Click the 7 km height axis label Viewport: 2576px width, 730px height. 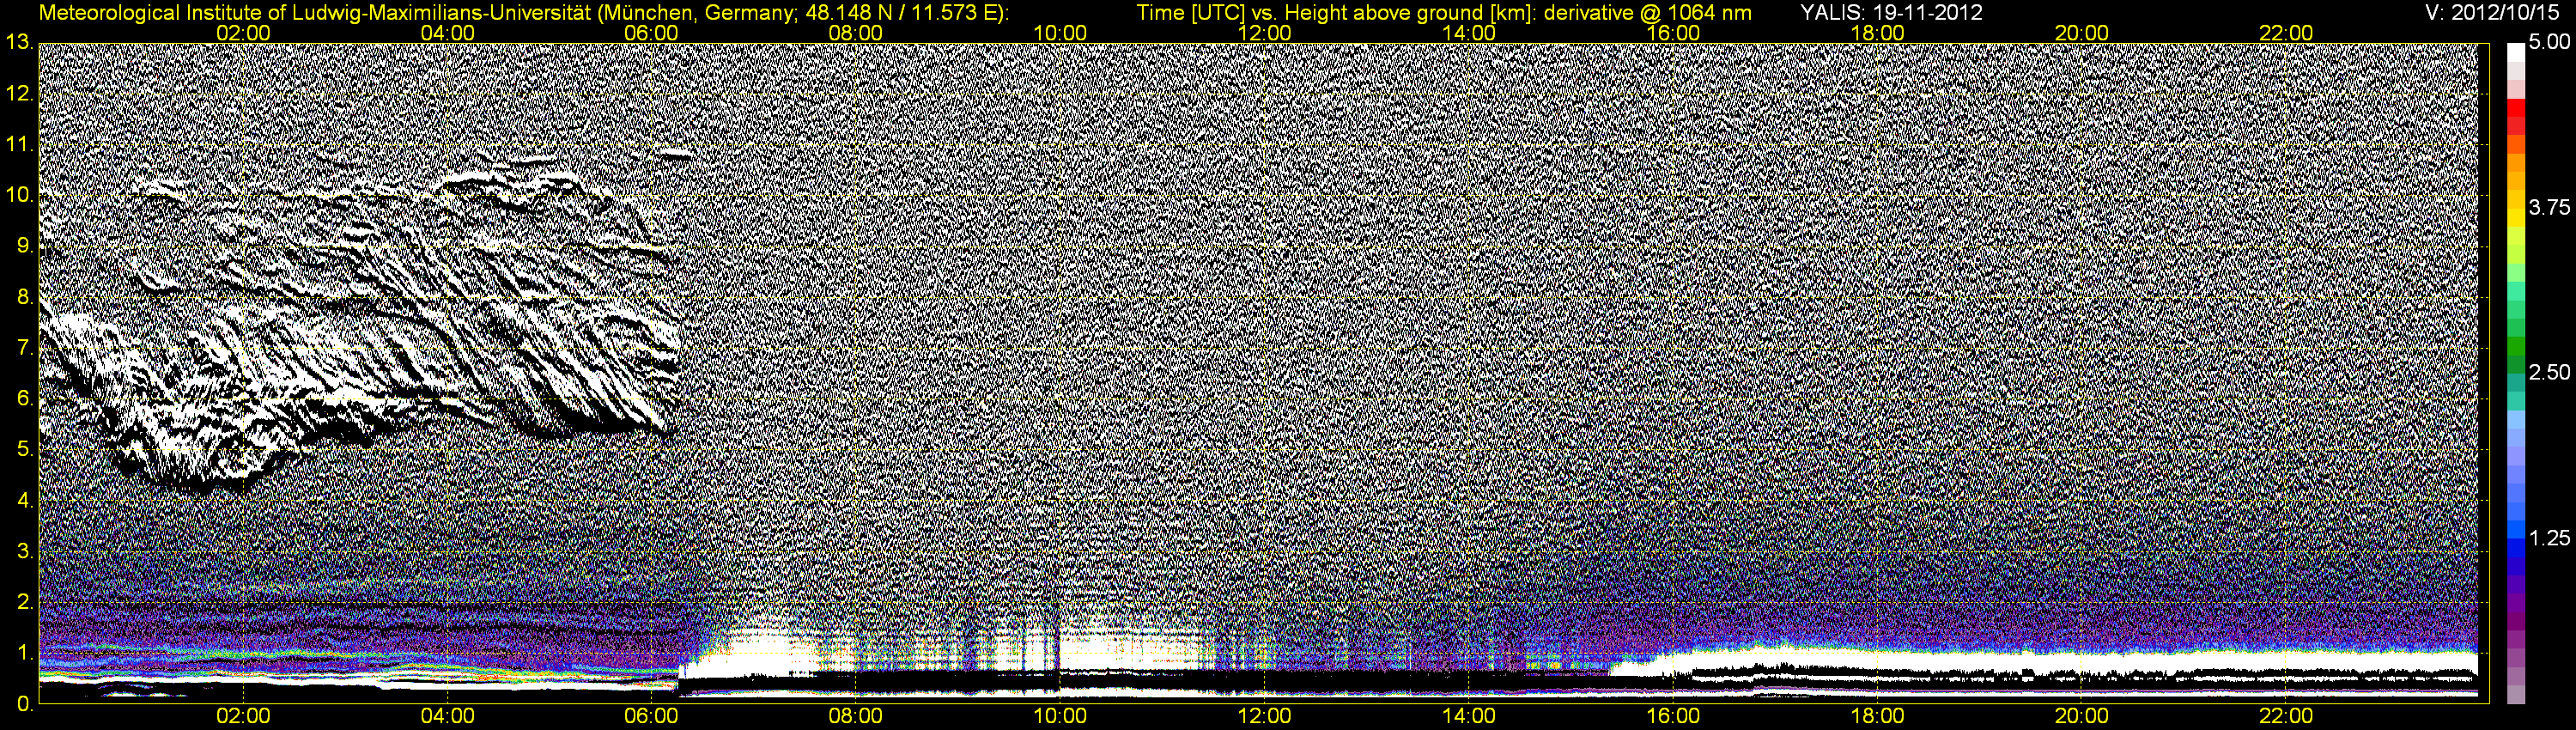pos(24,348)
